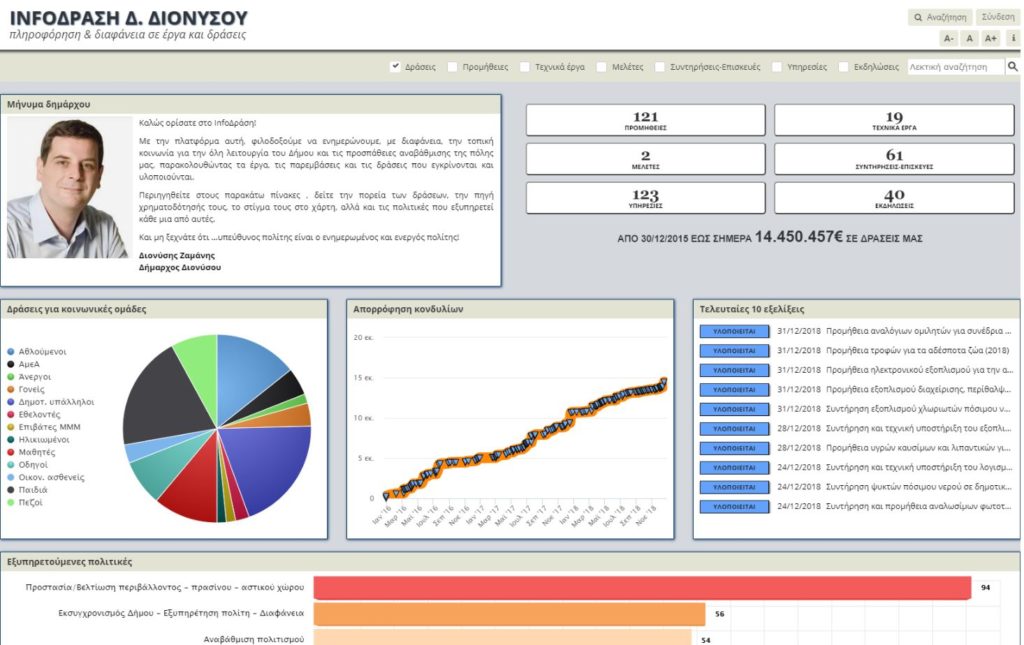Enable the Προμήθειες filter checkbox
Screen dimensions: 1024x645
point(453,67)
